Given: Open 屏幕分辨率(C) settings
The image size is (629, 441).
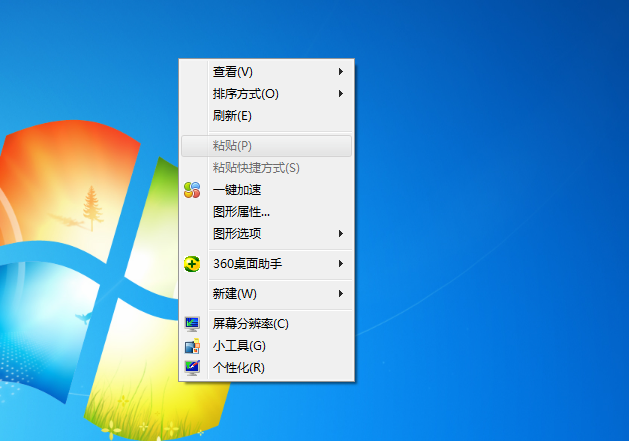Looking at the screenshot, I should [x=266, y=324].
